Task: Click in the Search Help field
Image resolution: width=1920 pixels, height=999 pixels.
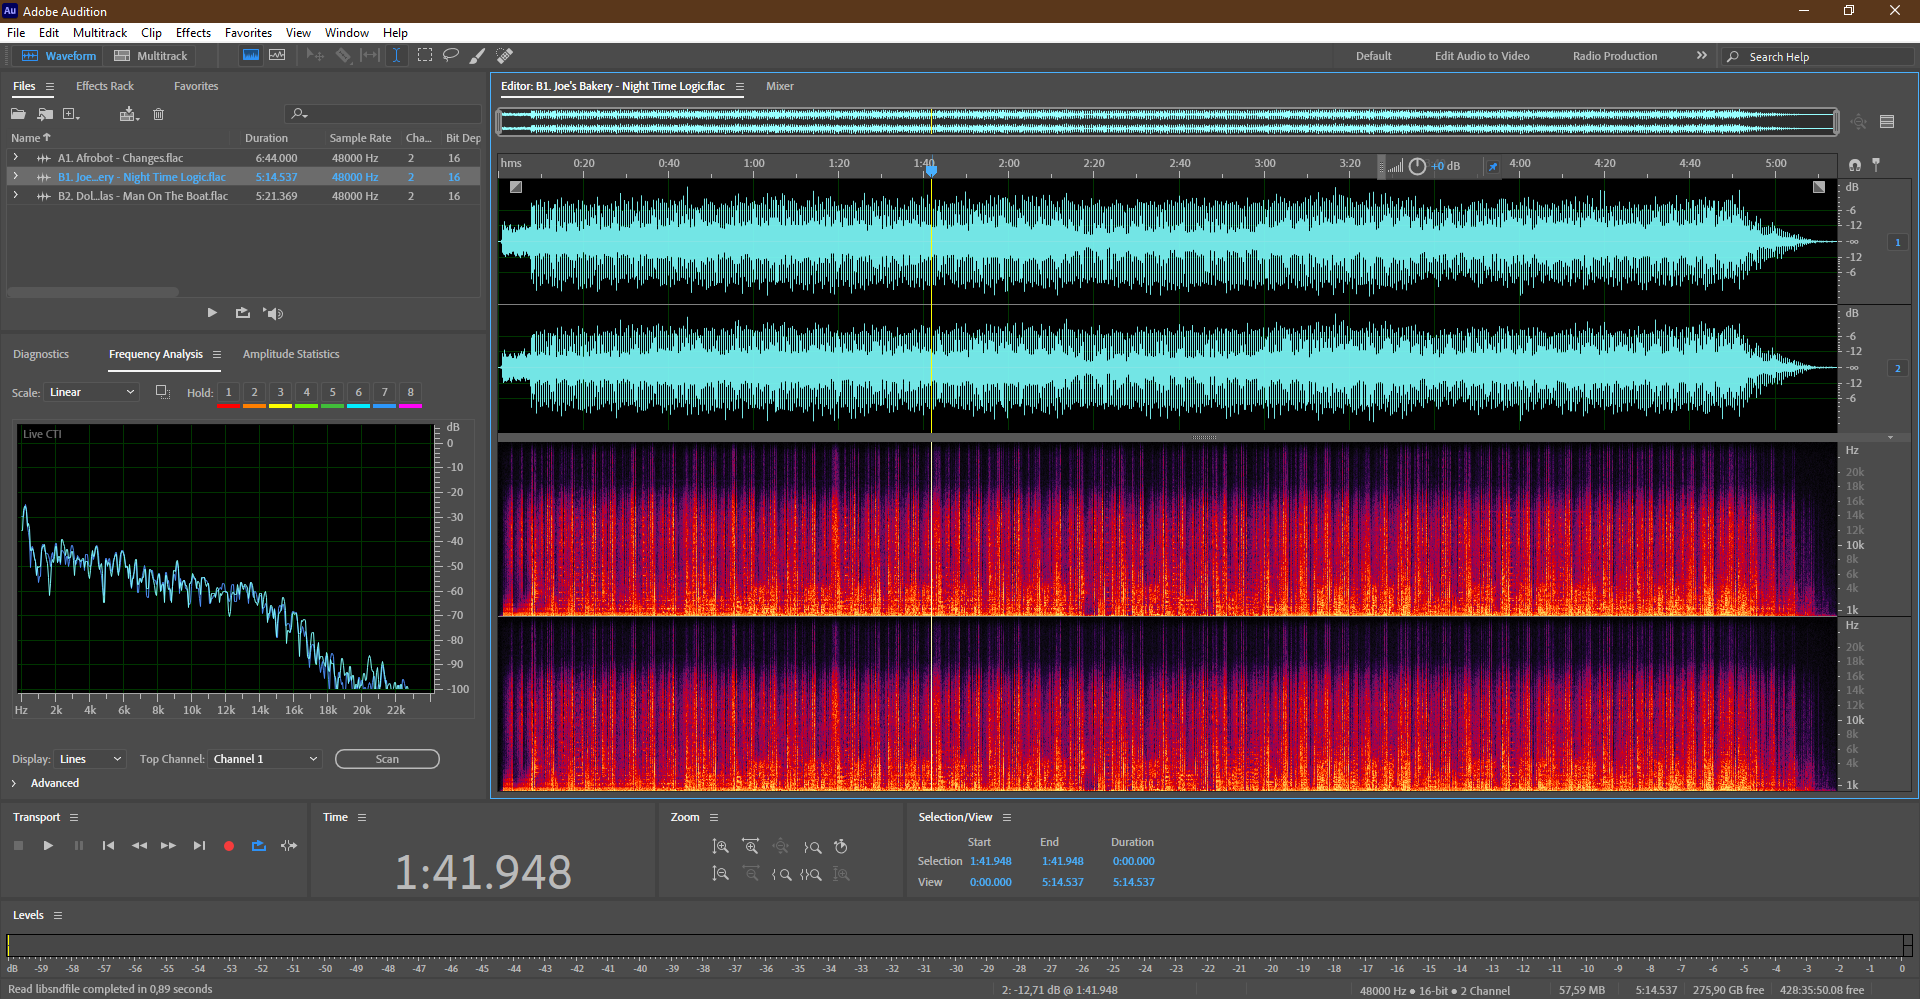Action: click(1818, 57)
